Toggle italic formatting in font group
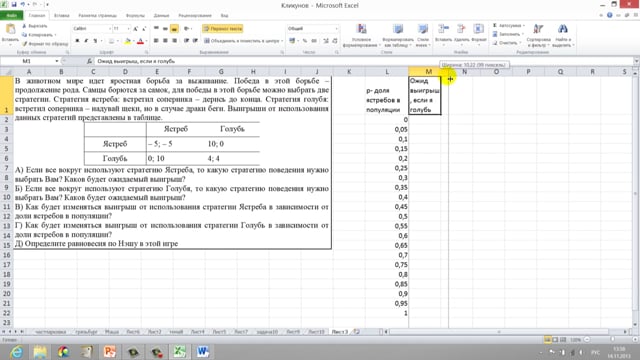Screen dimensions: 640x360 click(x=86, y=41)
